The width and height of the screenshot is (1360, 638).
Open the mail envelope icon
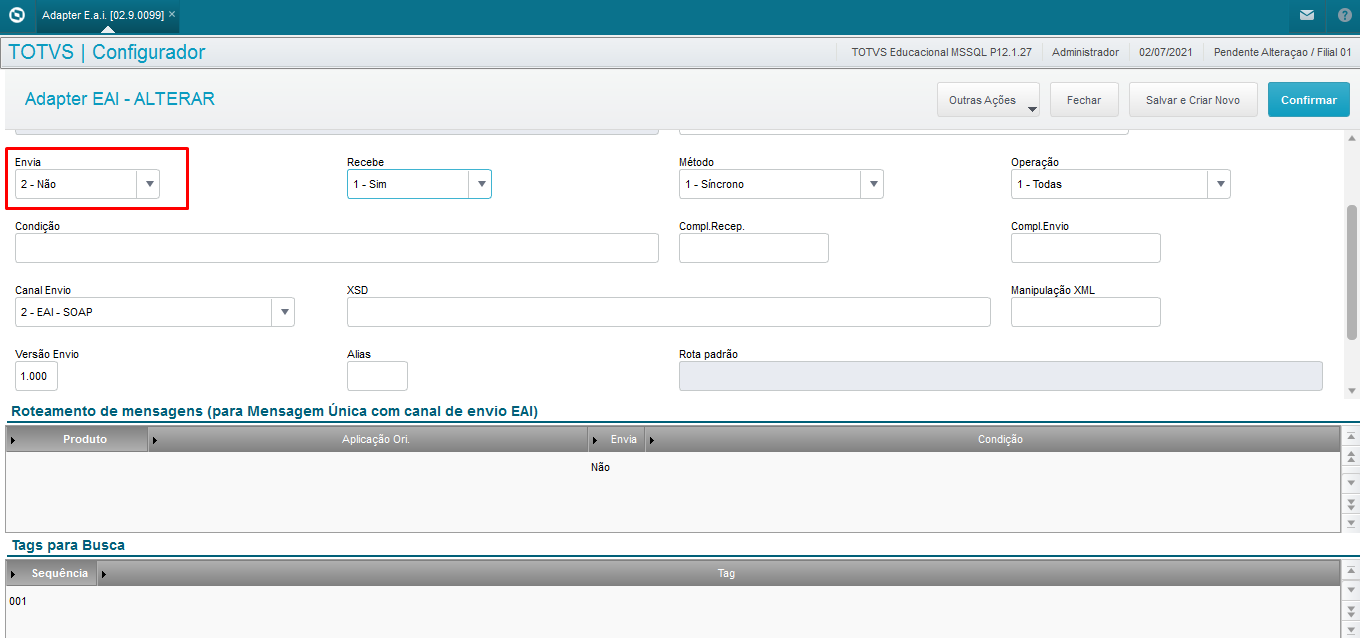click(x=1307, y=16)
